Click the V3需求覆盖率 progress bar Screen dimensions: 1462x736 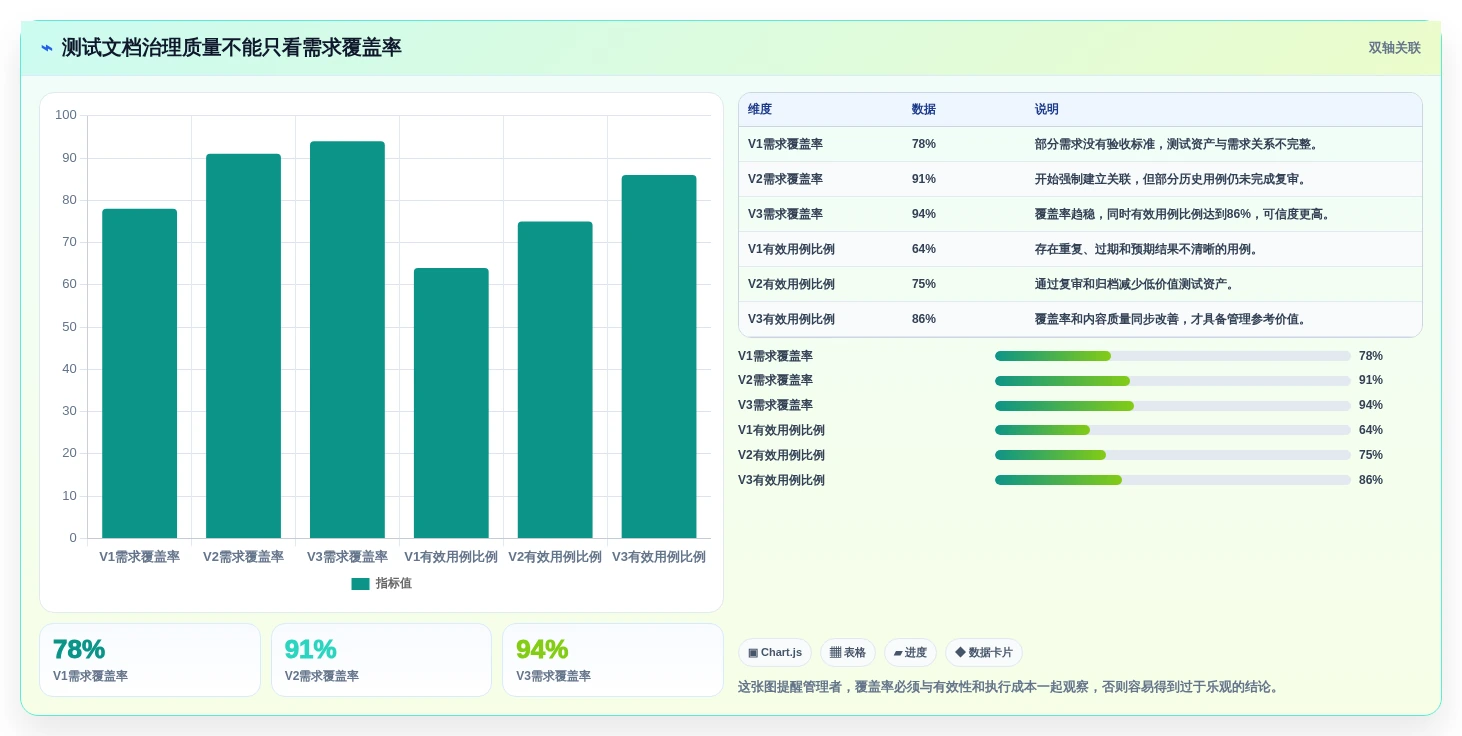coord(1173,406)
